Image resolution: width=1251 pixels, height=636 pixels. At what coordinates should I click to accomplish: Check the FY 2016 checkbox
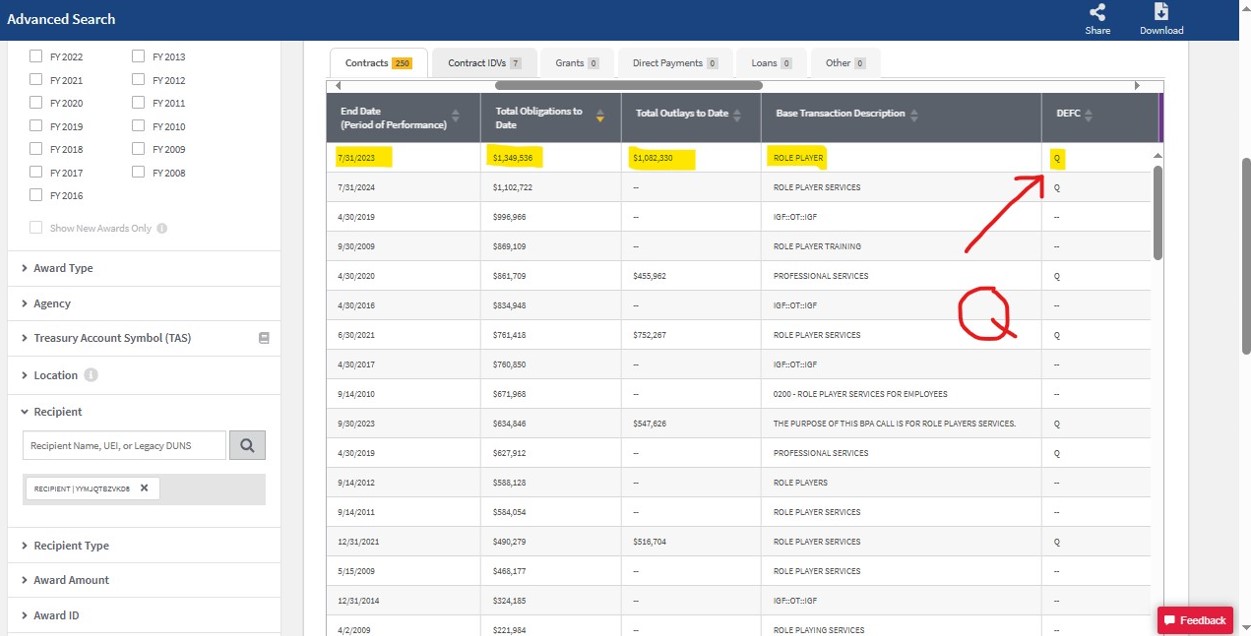(36, 195)
